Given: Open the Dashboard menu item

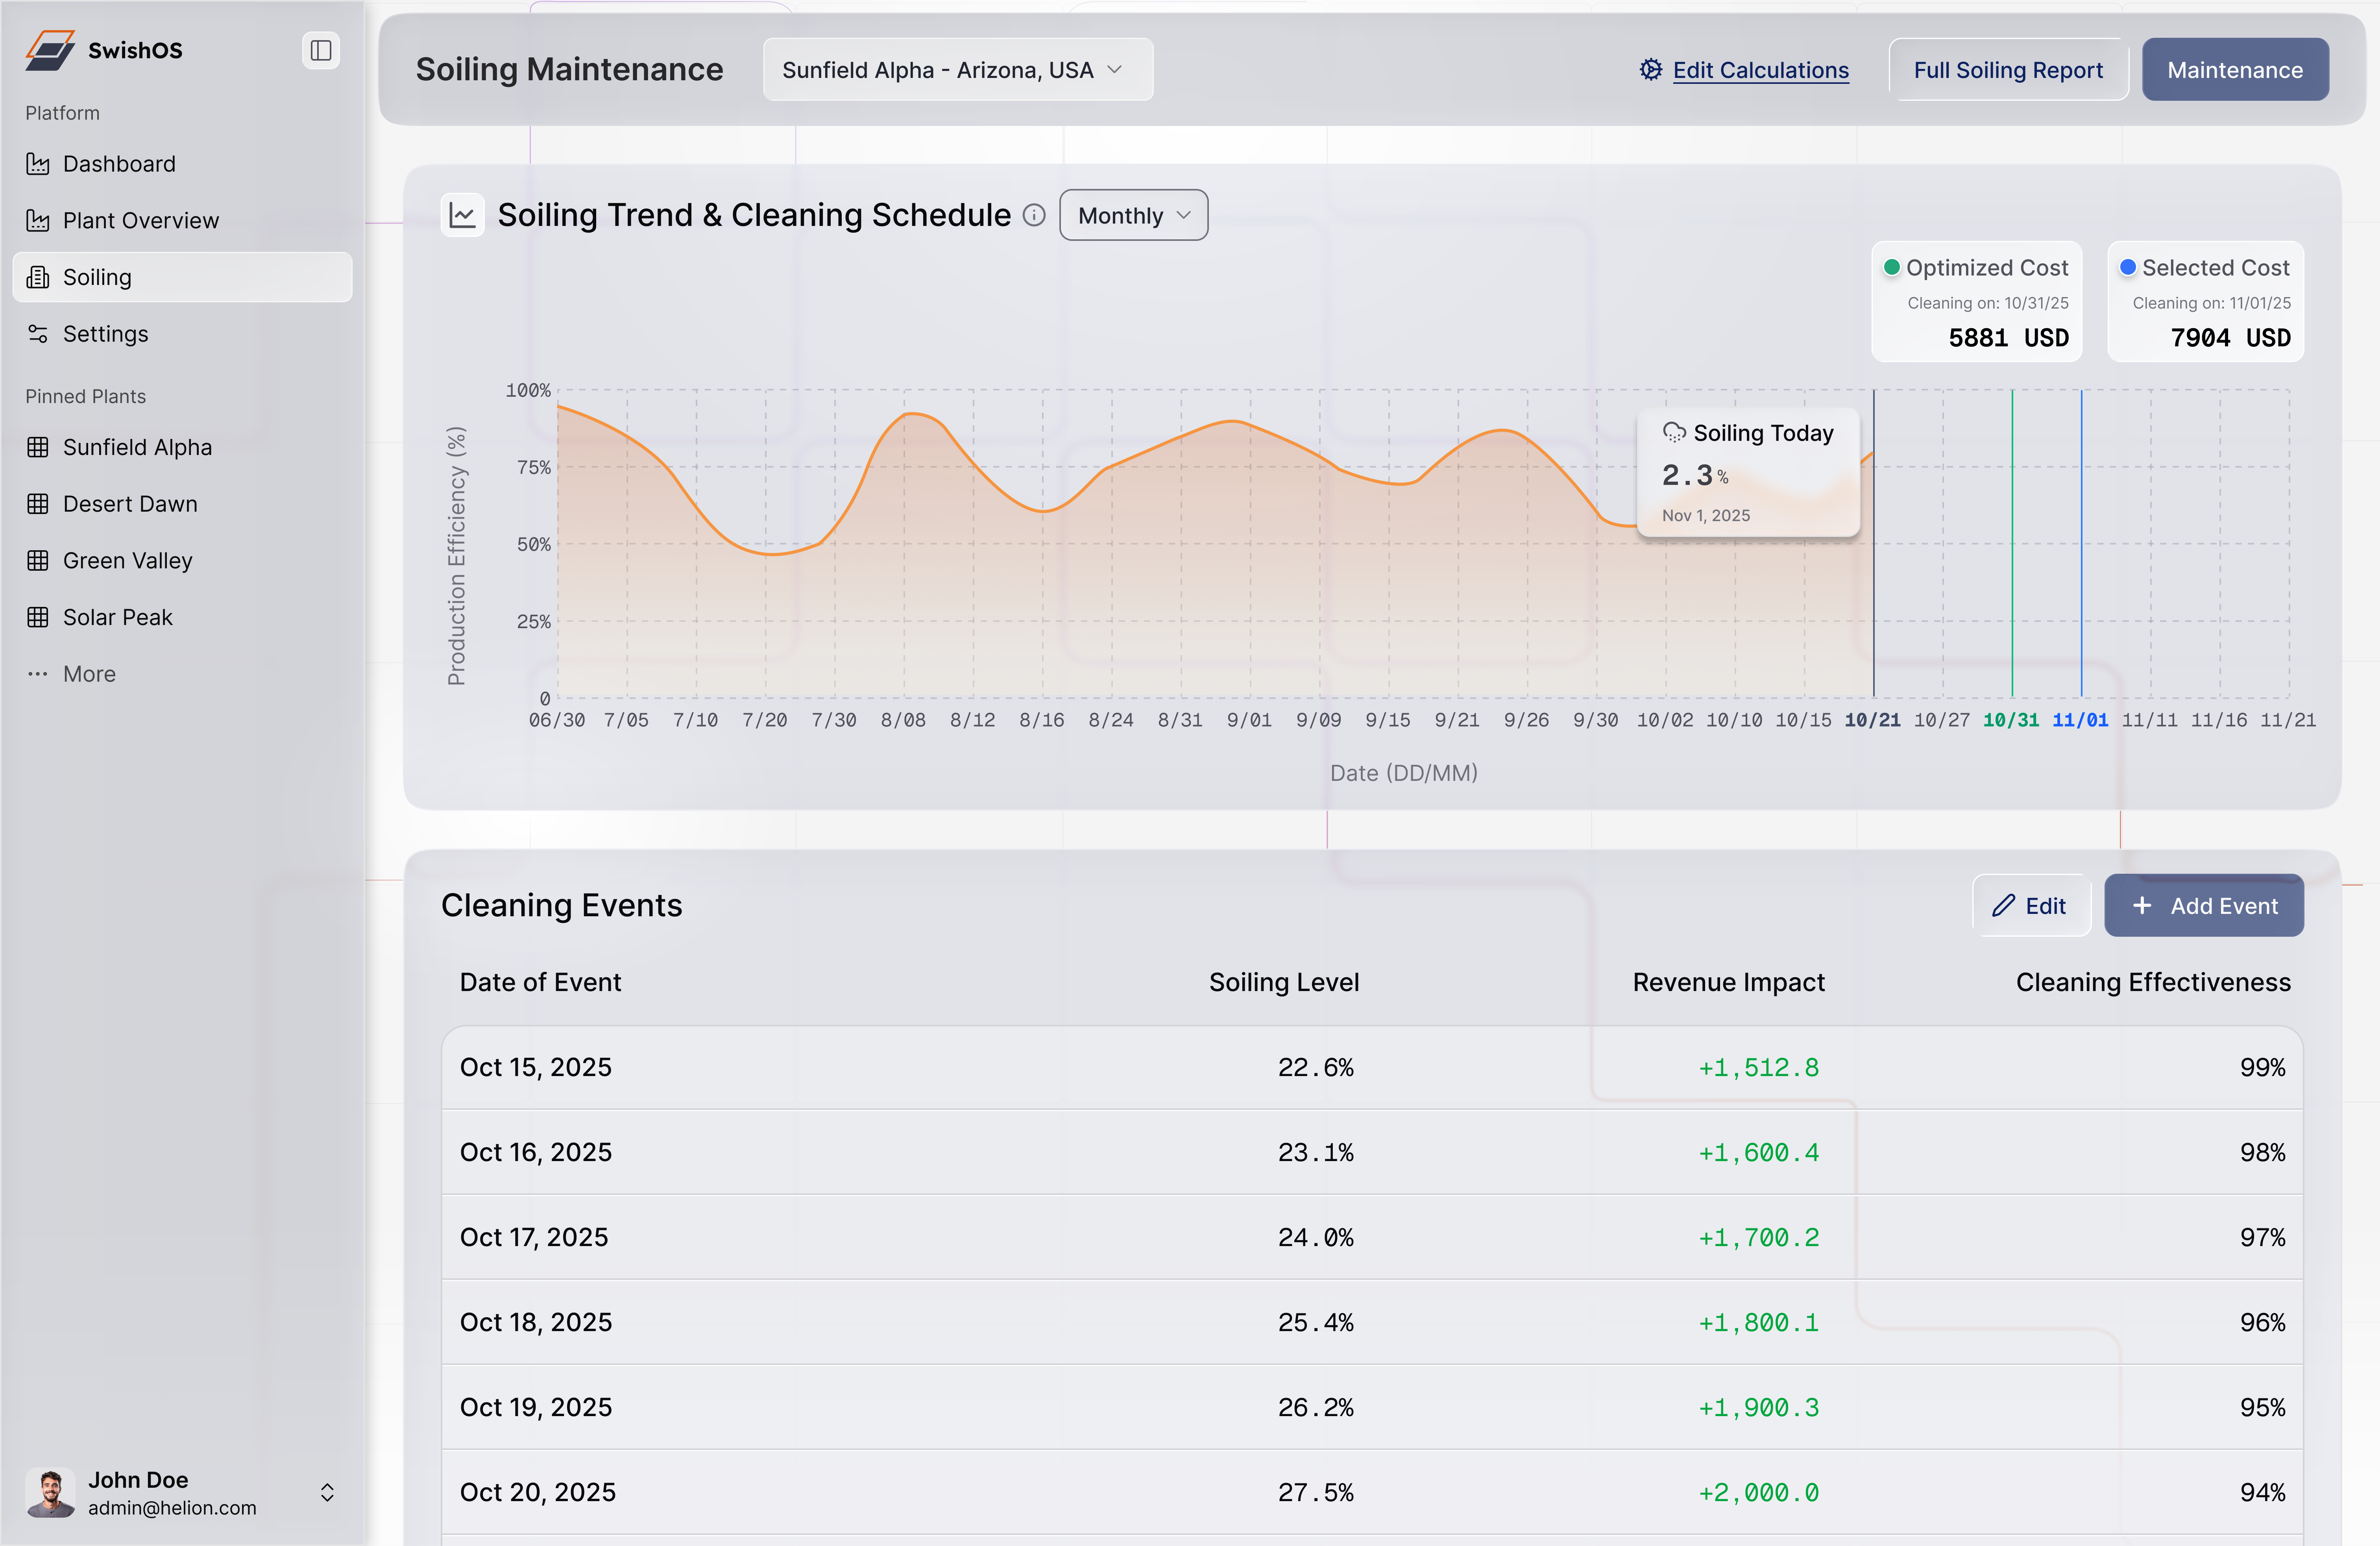Looking at the screenshot, I should click(118, 164).
